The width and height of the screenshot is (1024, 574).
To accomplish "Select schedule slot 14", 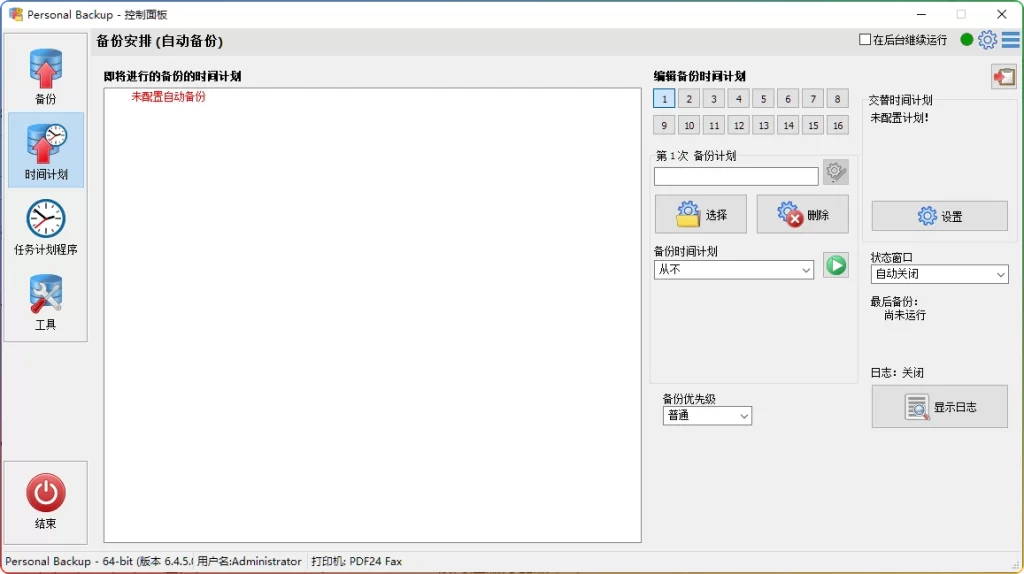I will (x=788, y=125).
